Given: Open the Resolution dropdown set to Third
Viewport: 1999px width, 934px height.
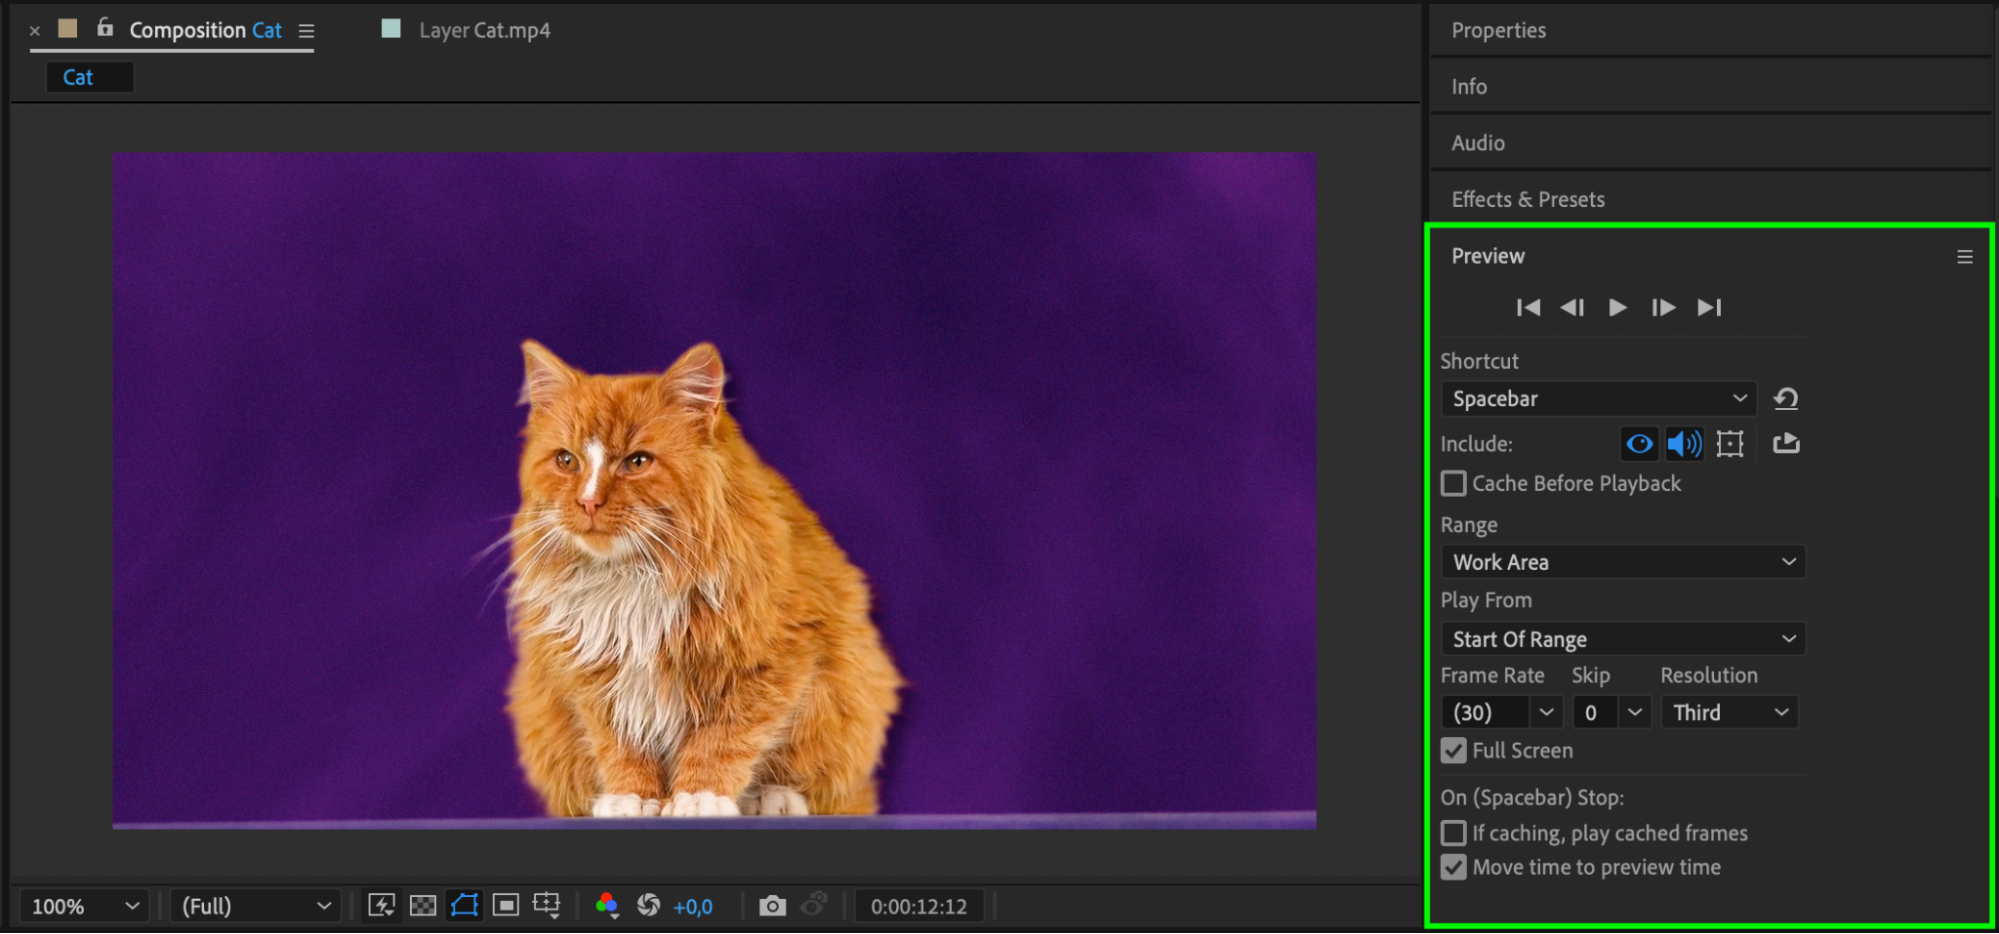Looking at the screenshot, I should point(1729,713).
